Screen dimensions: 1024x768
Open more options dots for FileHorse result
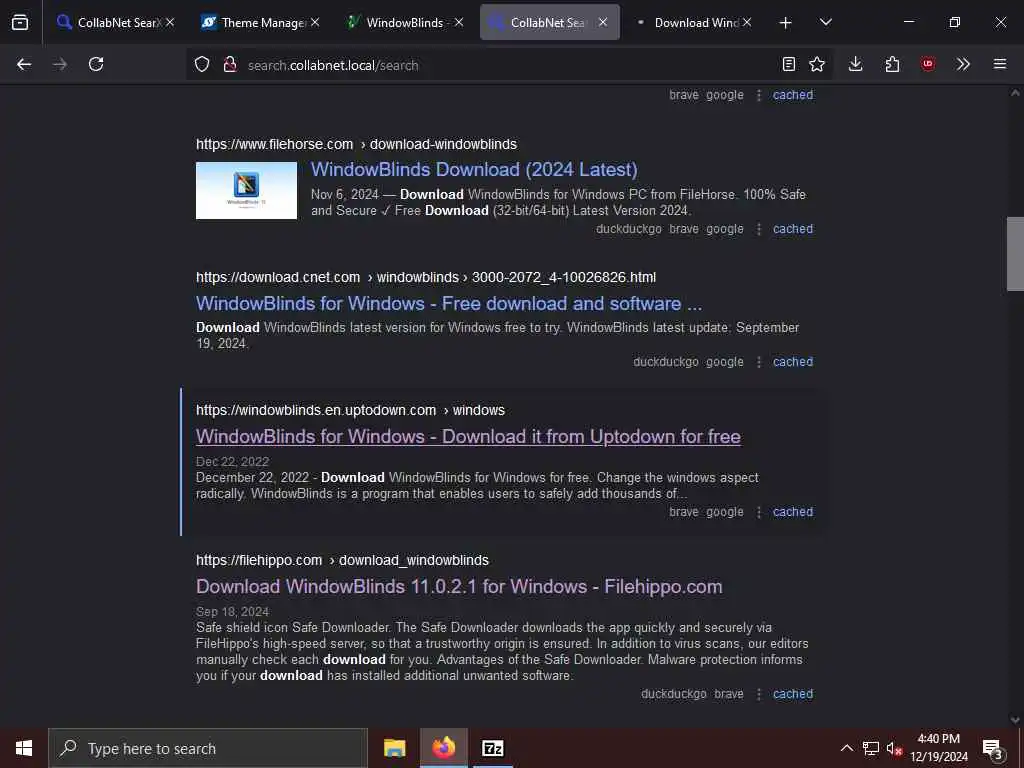[x=759, y=229]
